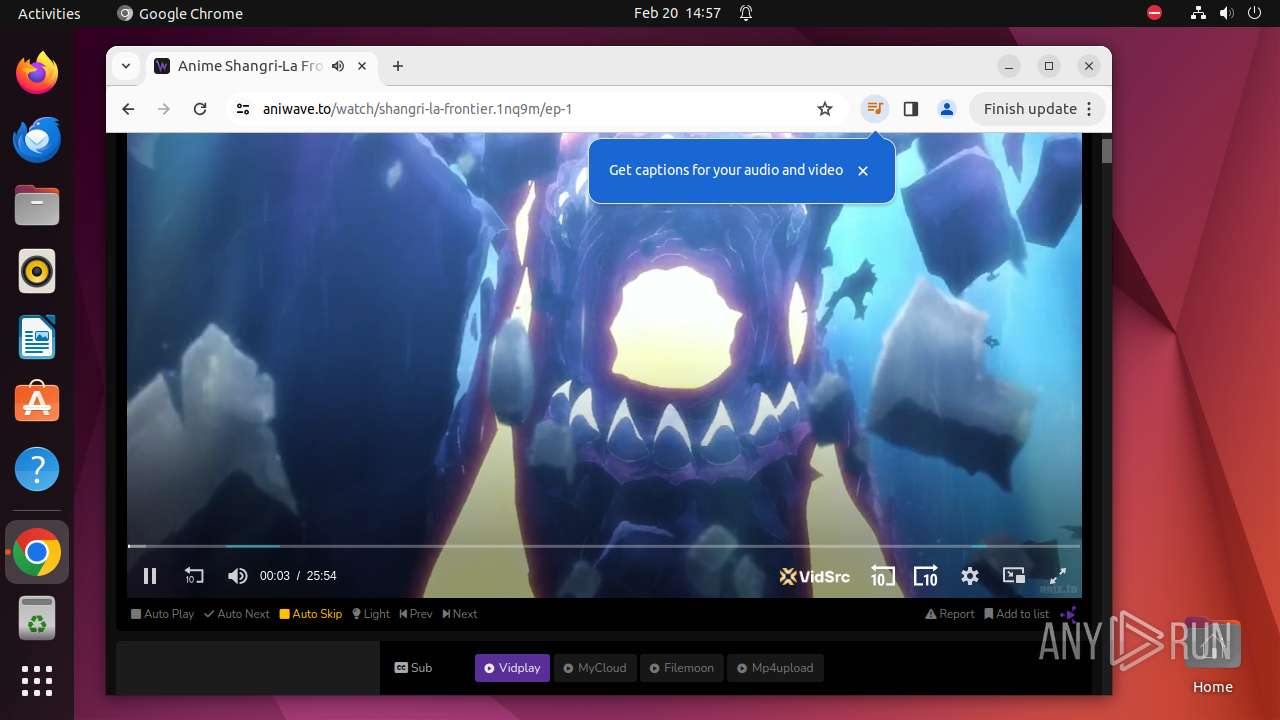
Task: Click the purple sparkle icon beside Add to list
Action: point(1069,614)
